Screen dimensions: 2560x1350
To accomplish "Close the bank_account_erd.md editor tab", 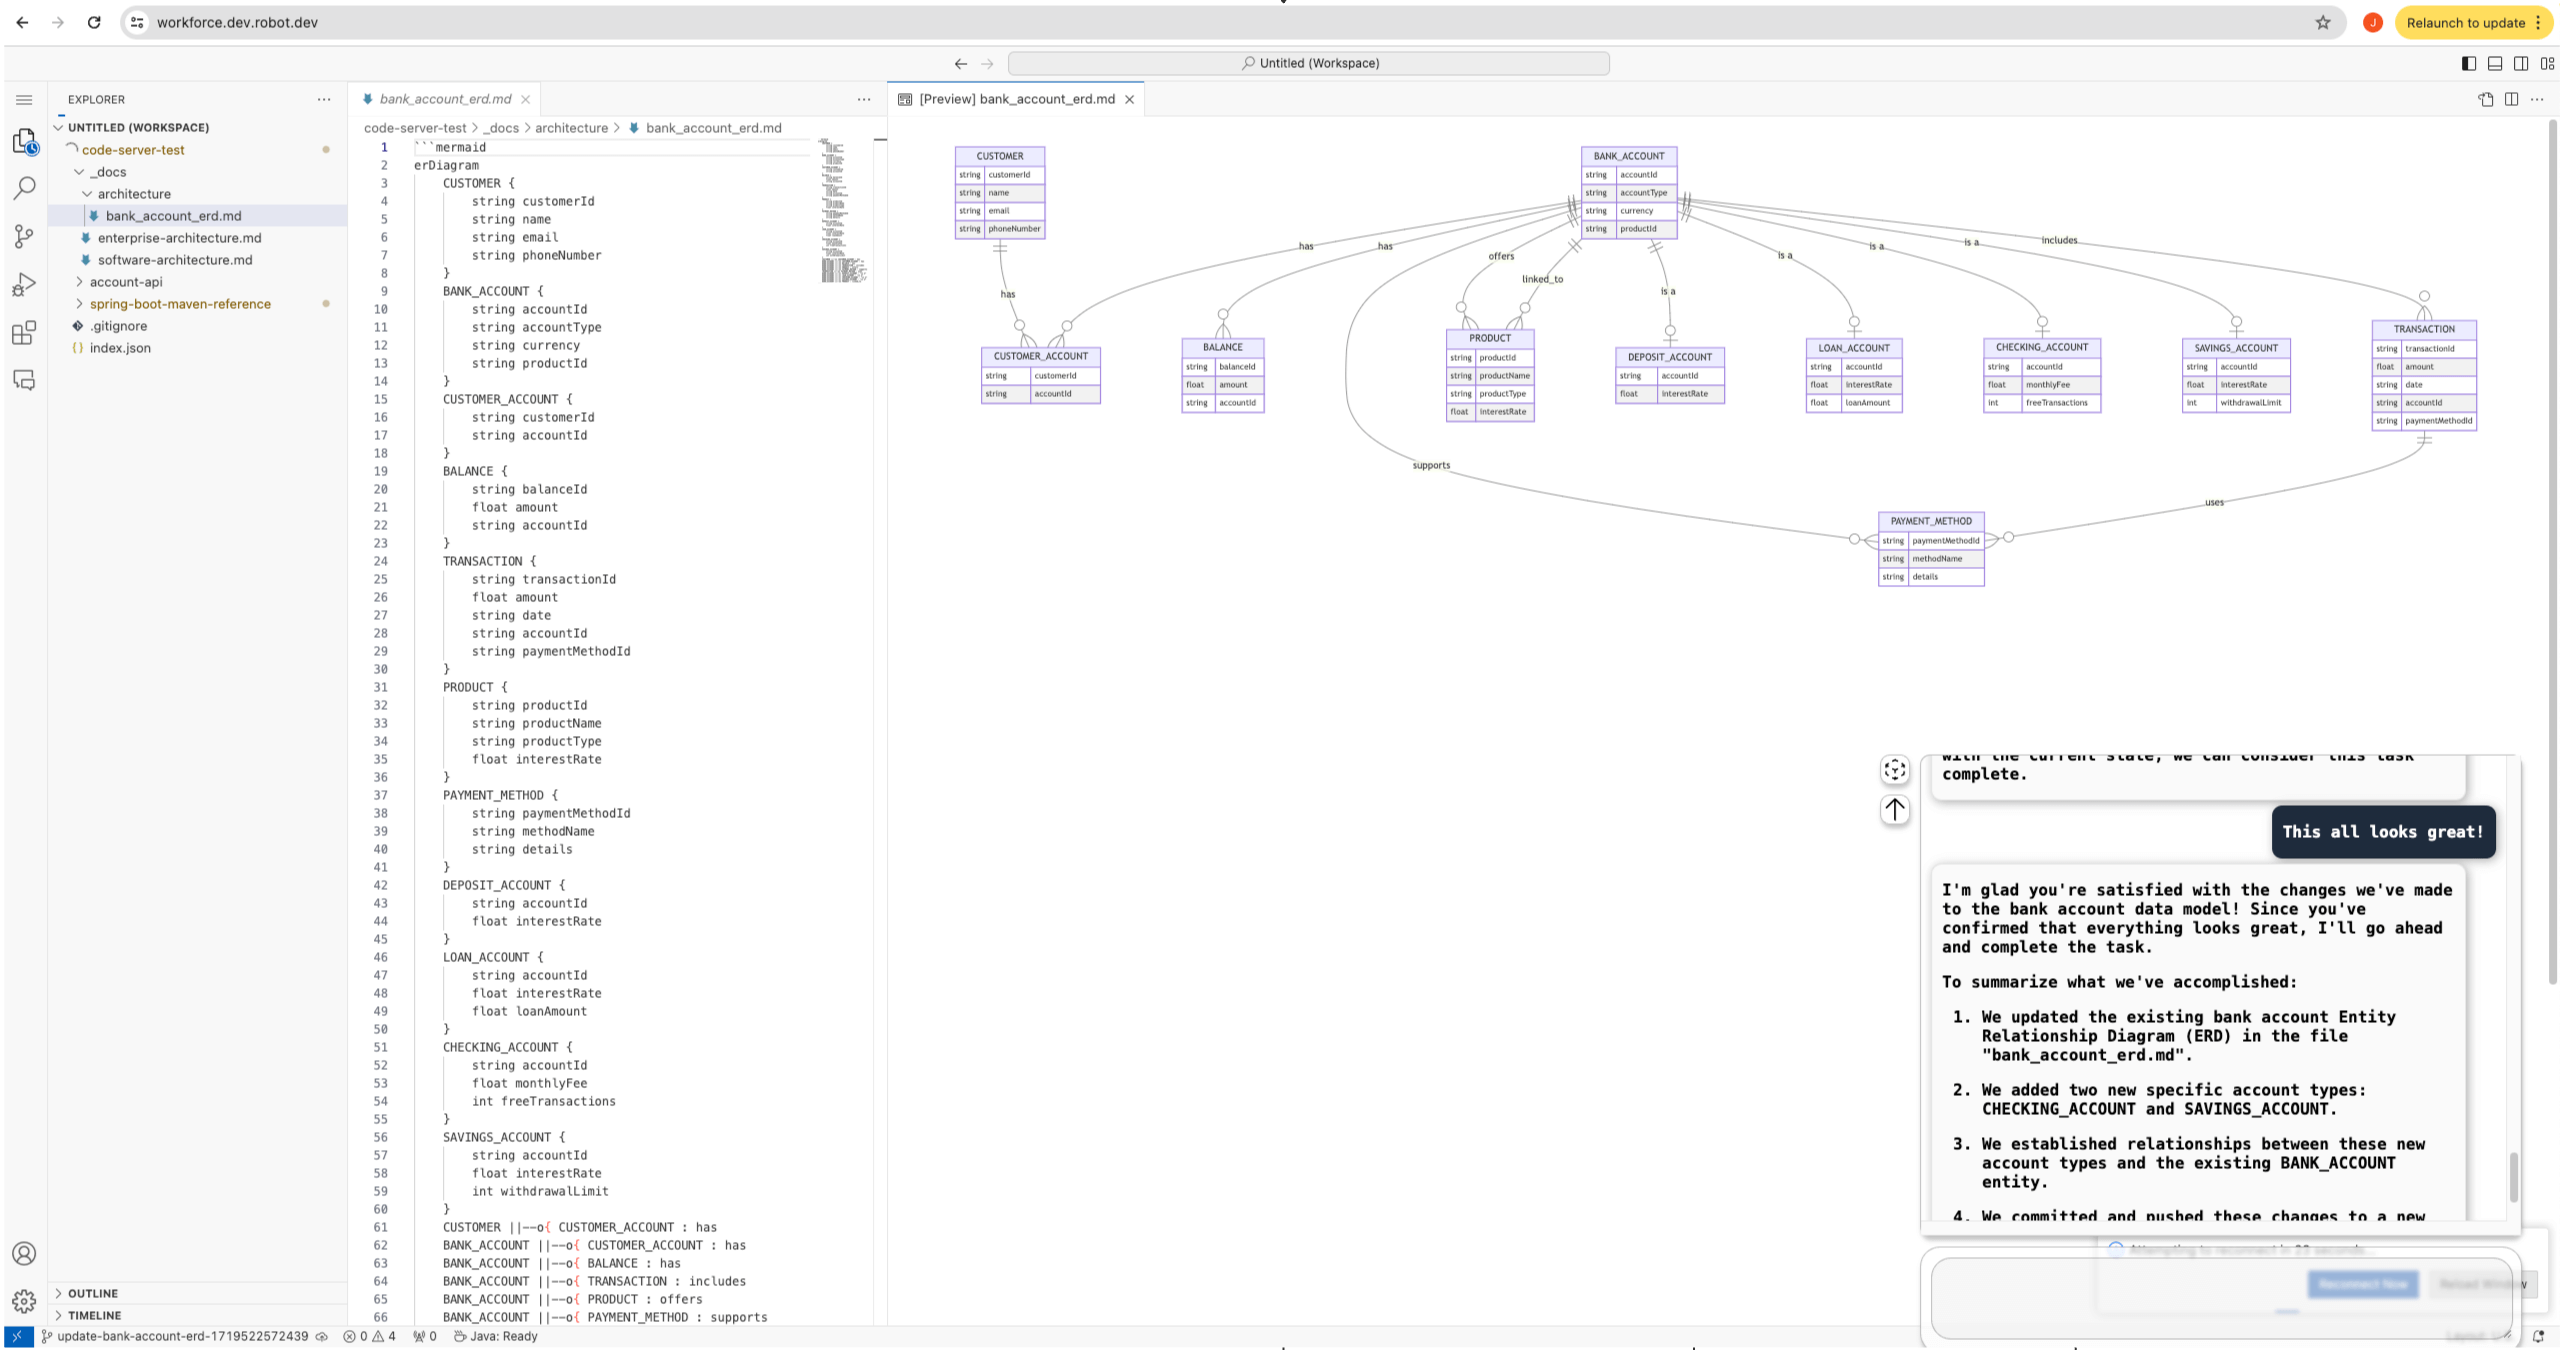I will point(525,99).
